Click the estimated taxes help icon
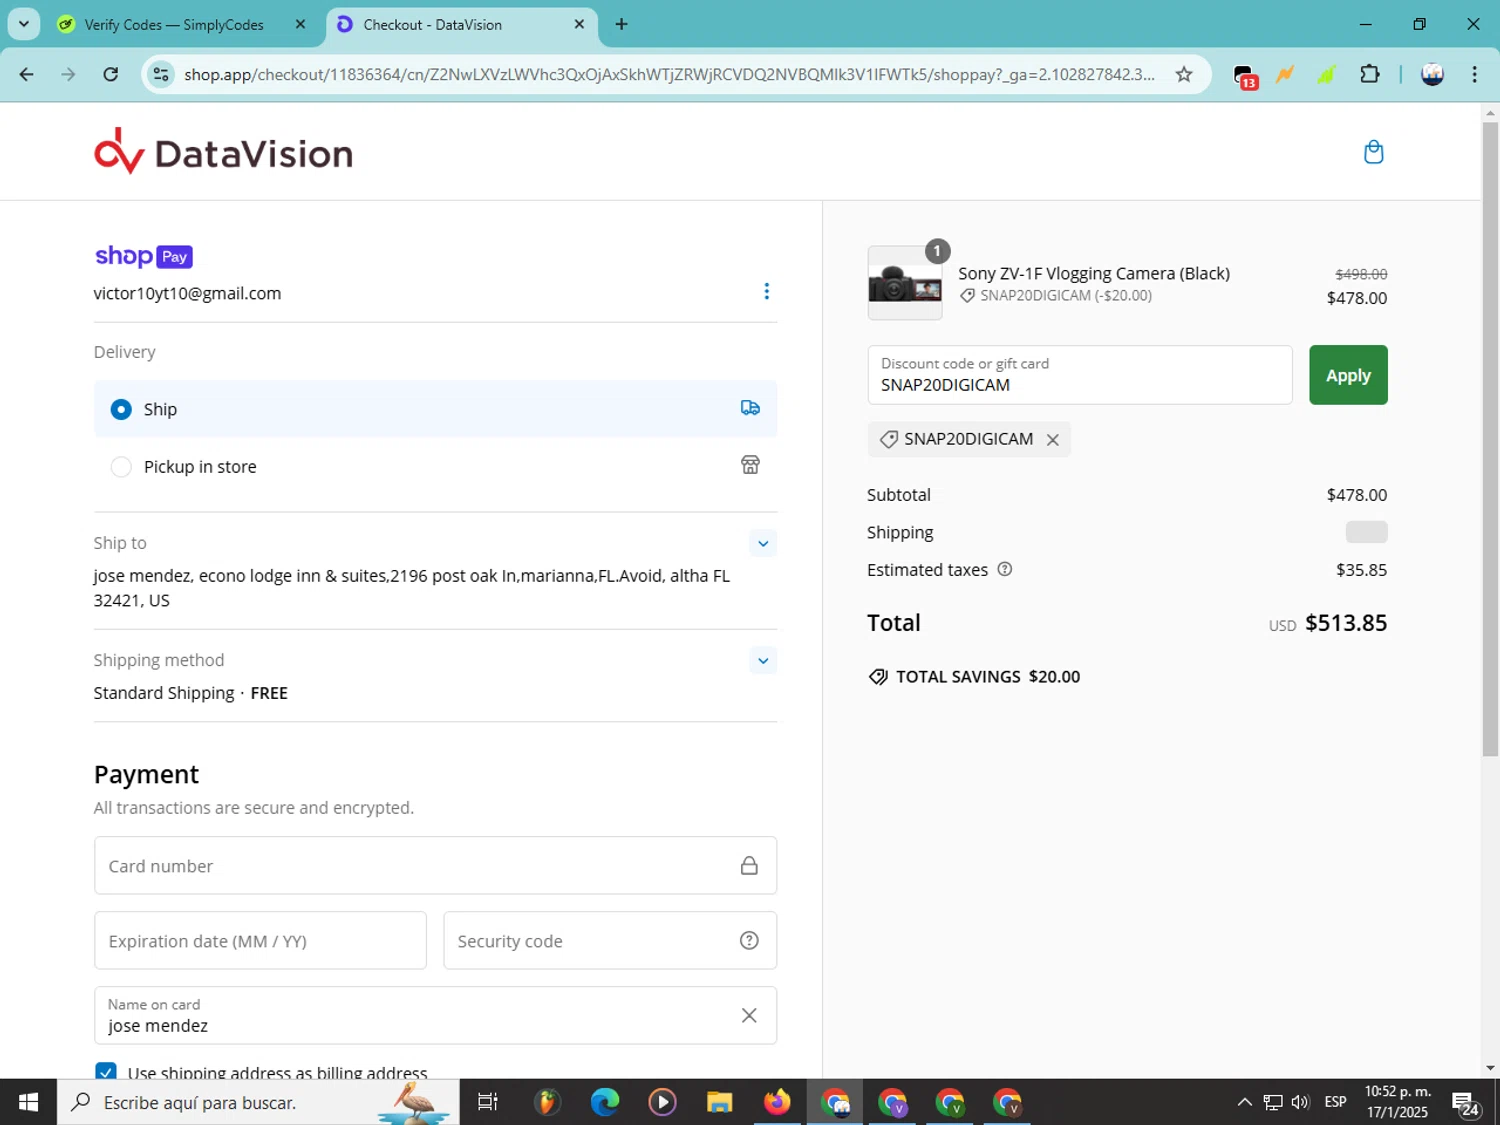Image resolution: width=1500 pixels, height=1125 pixels. point(1005,570)
